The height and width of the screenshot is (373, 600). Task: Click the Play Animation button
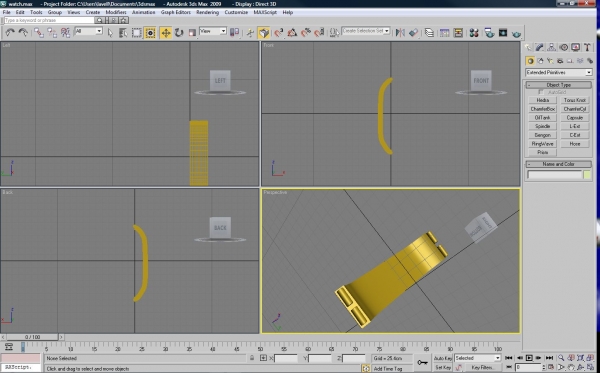tap(529, 358)
